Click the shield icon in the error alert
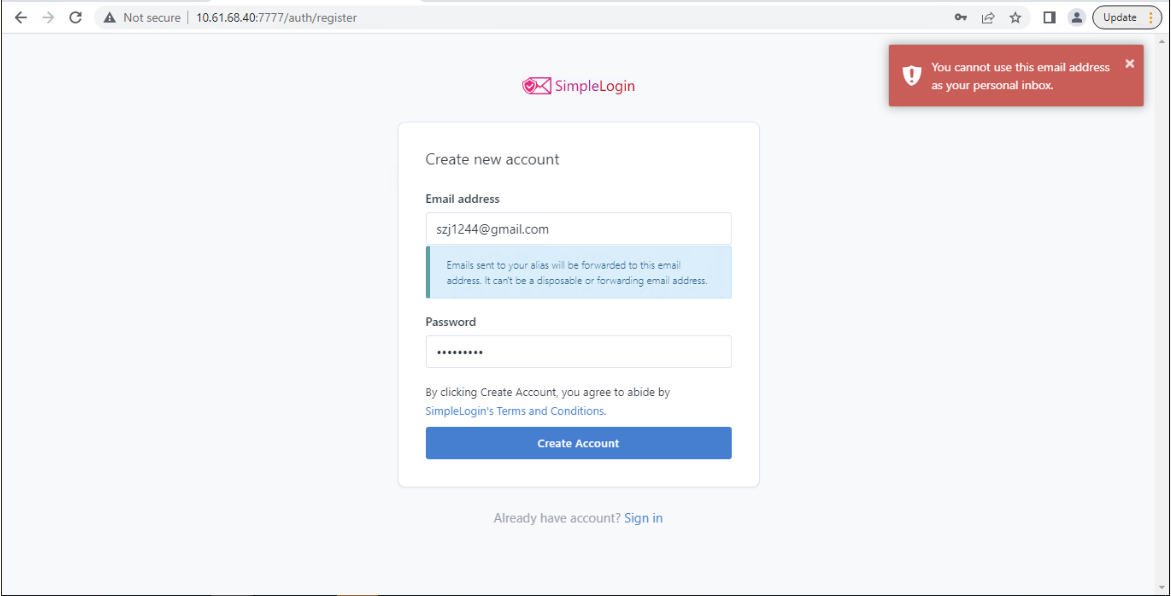Image resolution: width=1171 pixels, height=596 pixels. [911, 74]
